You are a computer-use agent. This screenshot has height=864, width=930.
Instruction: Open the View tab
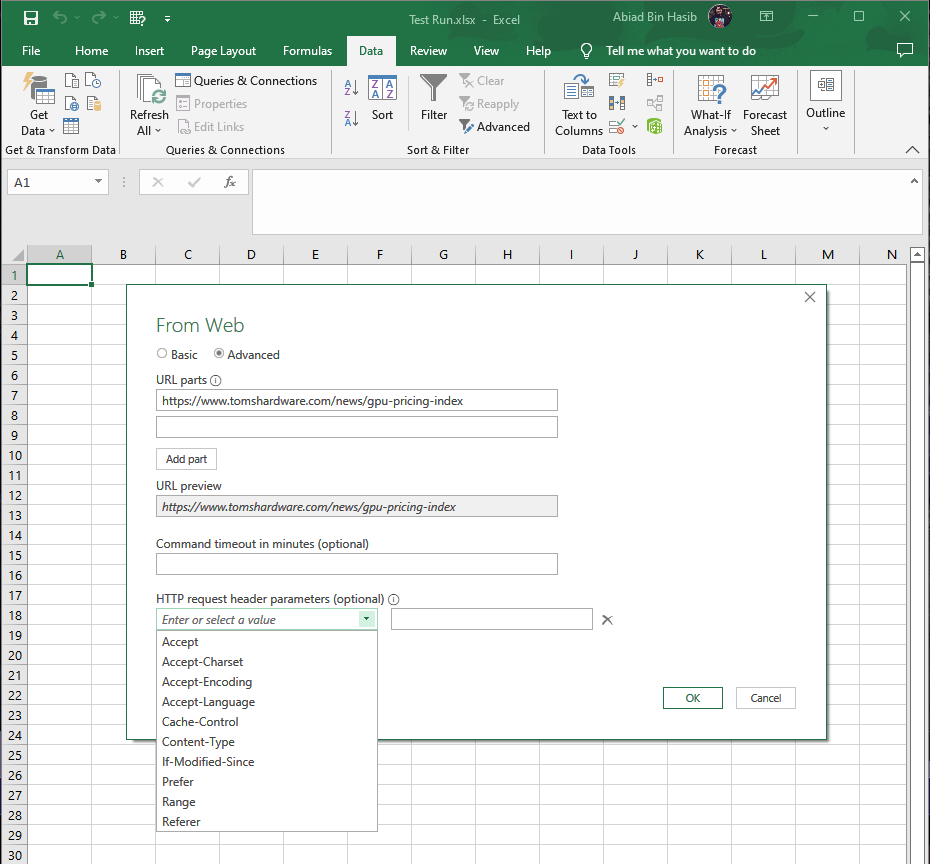coord(486,51)
